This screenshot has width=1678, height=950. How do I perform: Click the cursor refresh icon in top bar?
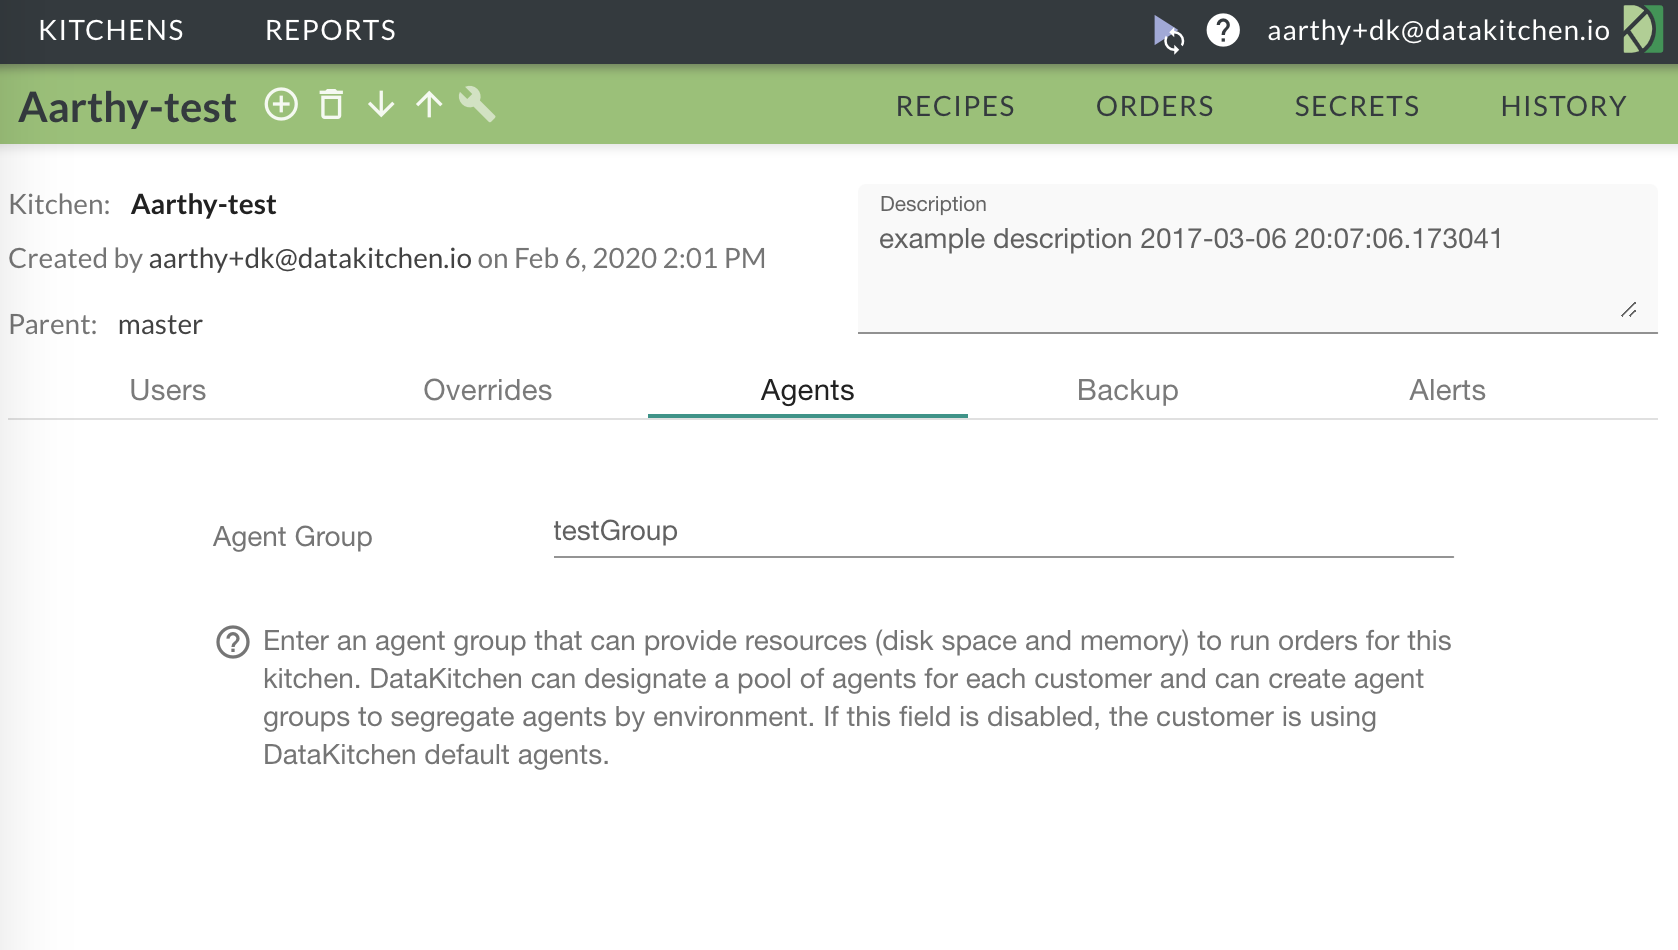coord(1168,33)
